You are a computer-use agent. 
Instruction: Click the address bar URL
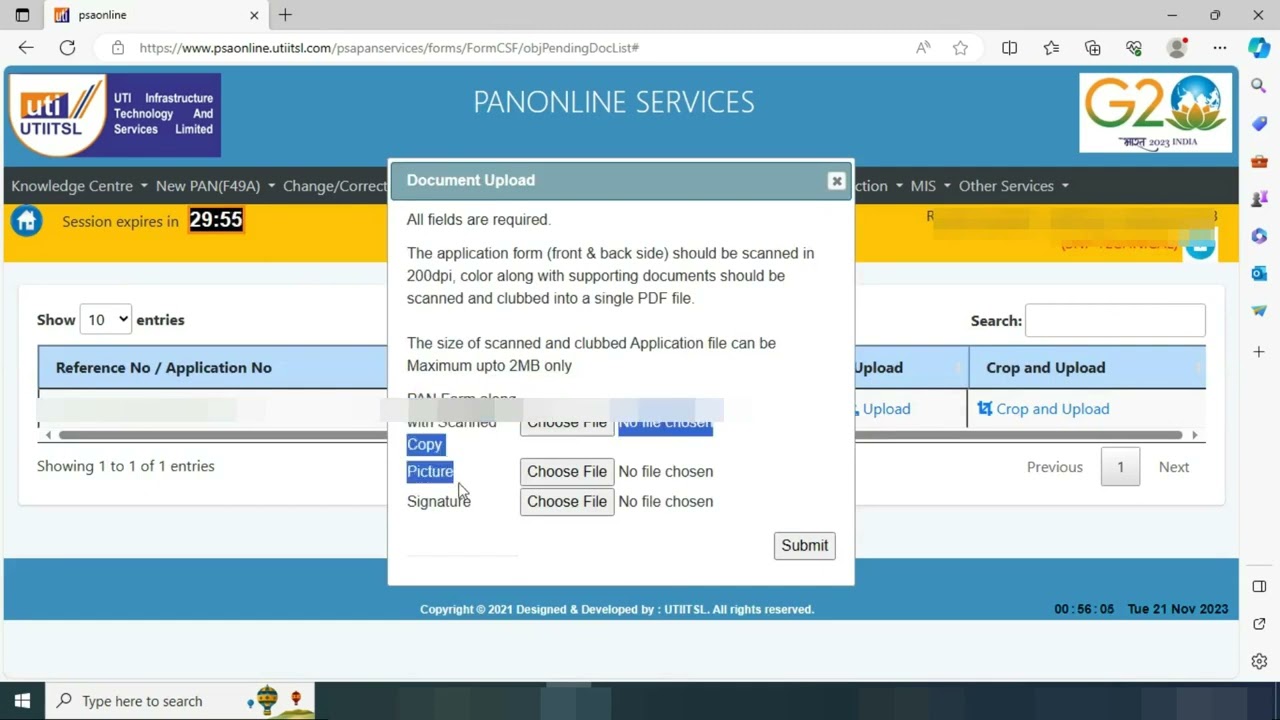pos(389,47)
